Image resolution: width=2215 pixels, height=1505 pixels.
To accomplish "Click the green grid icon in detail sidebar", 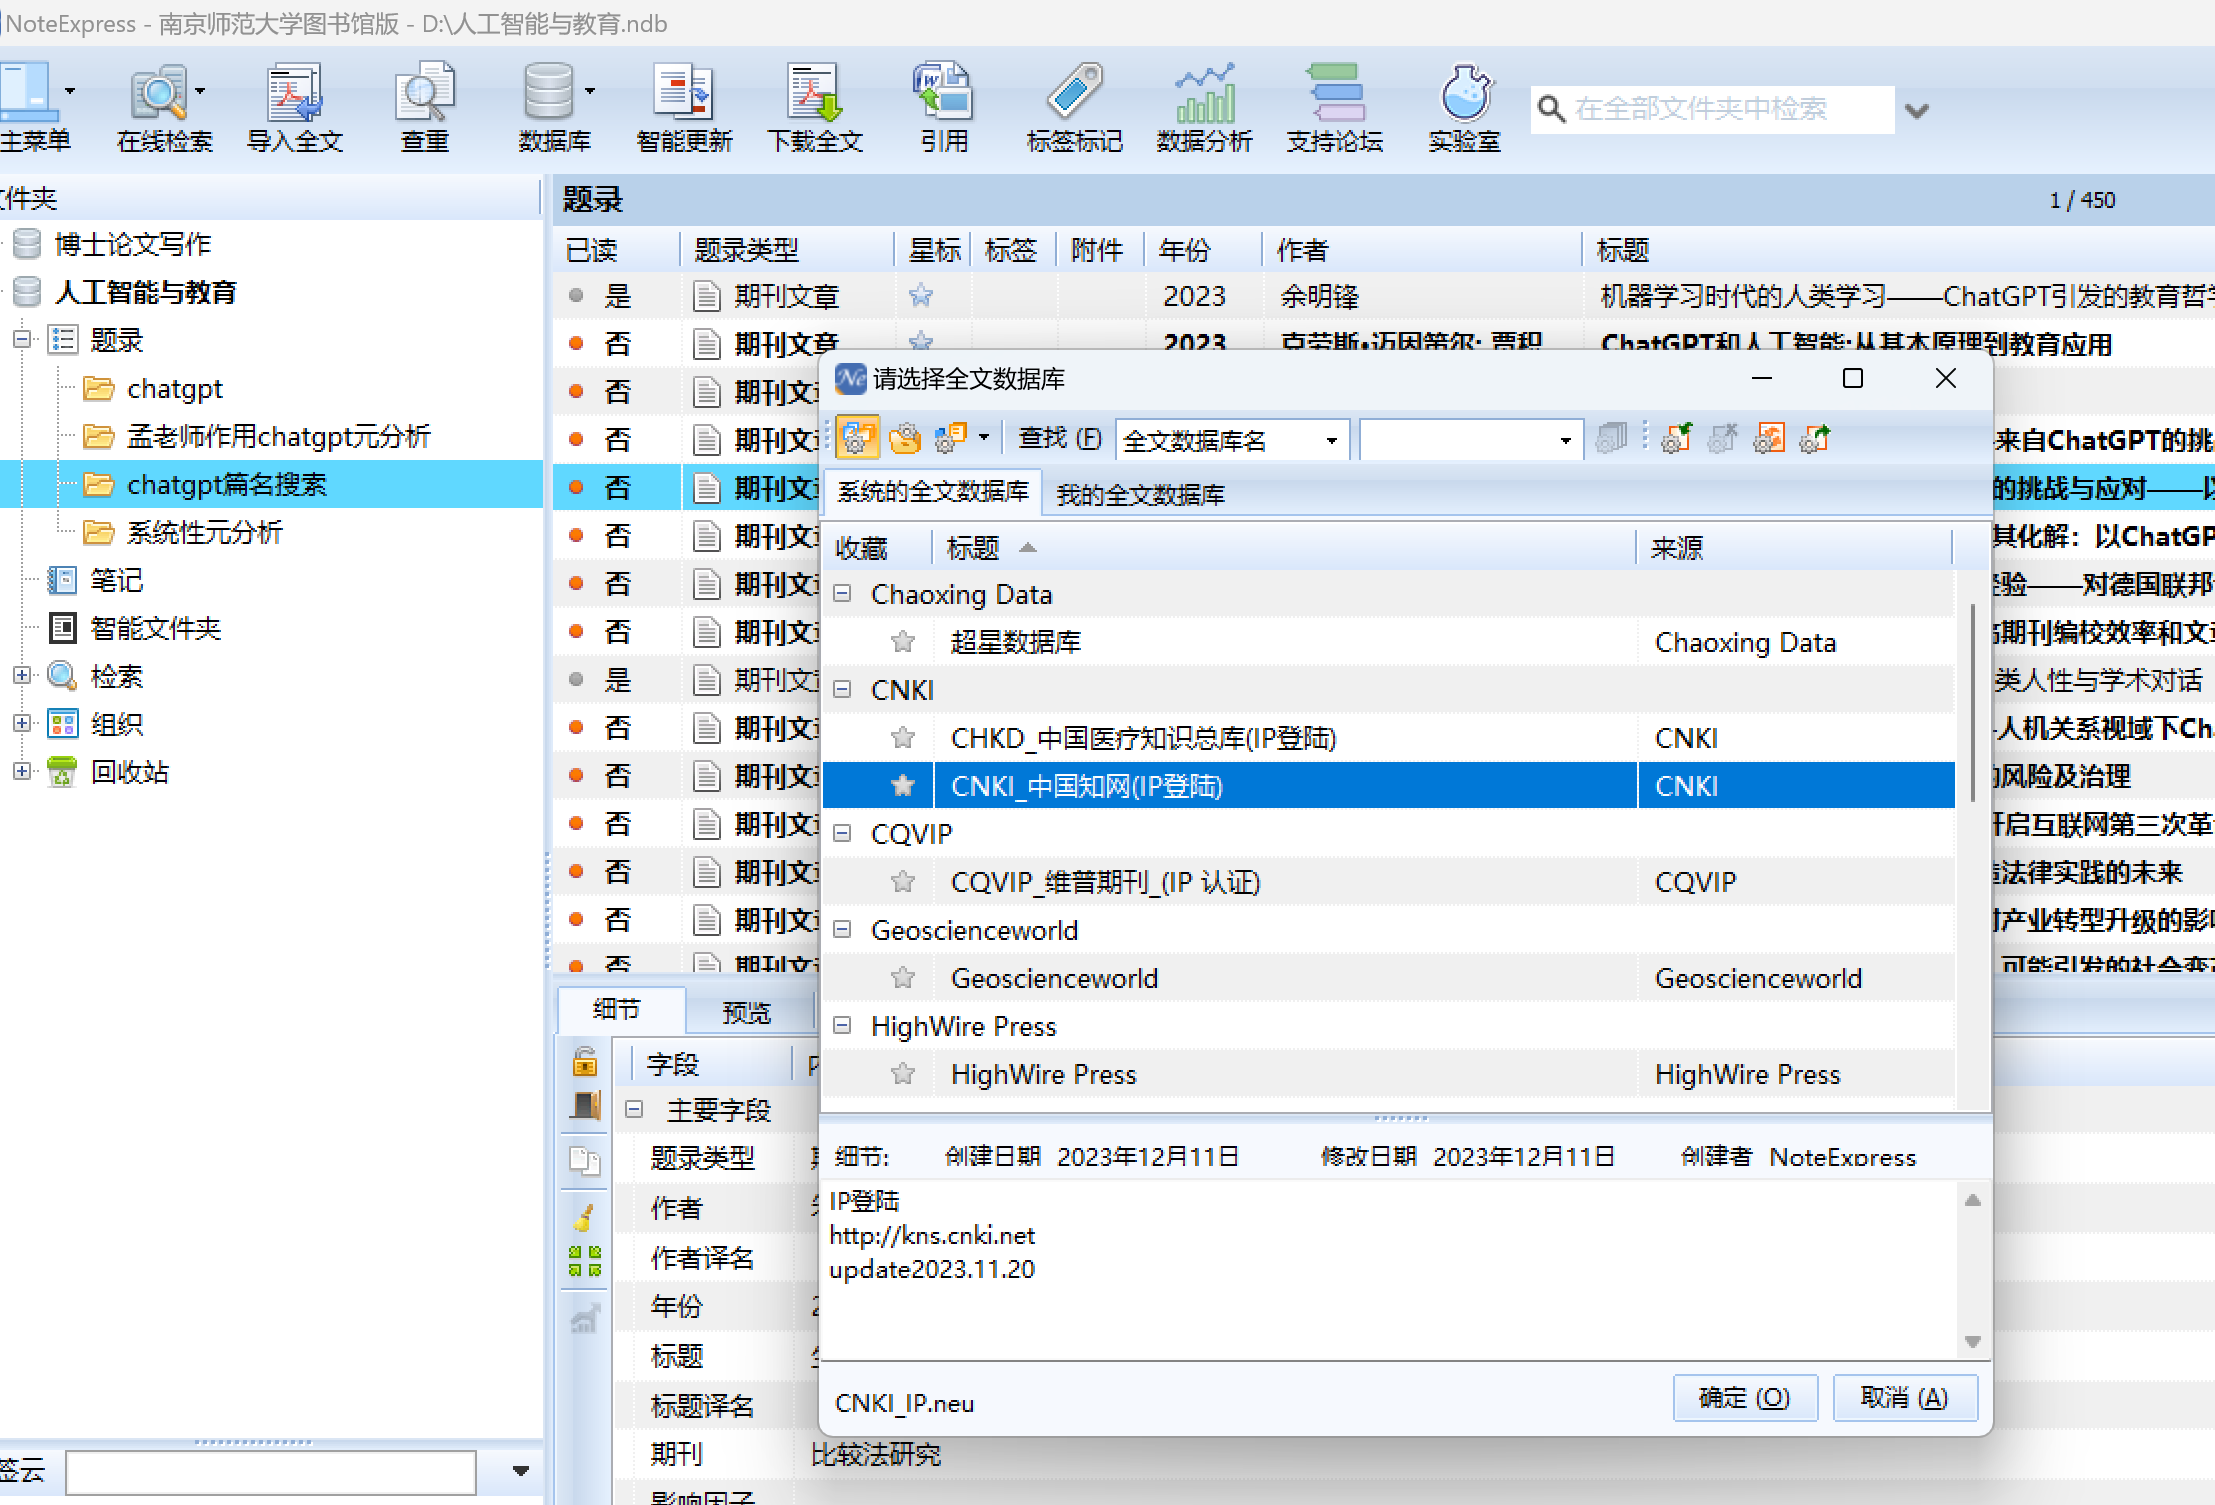I will [x=585, y=1261].
